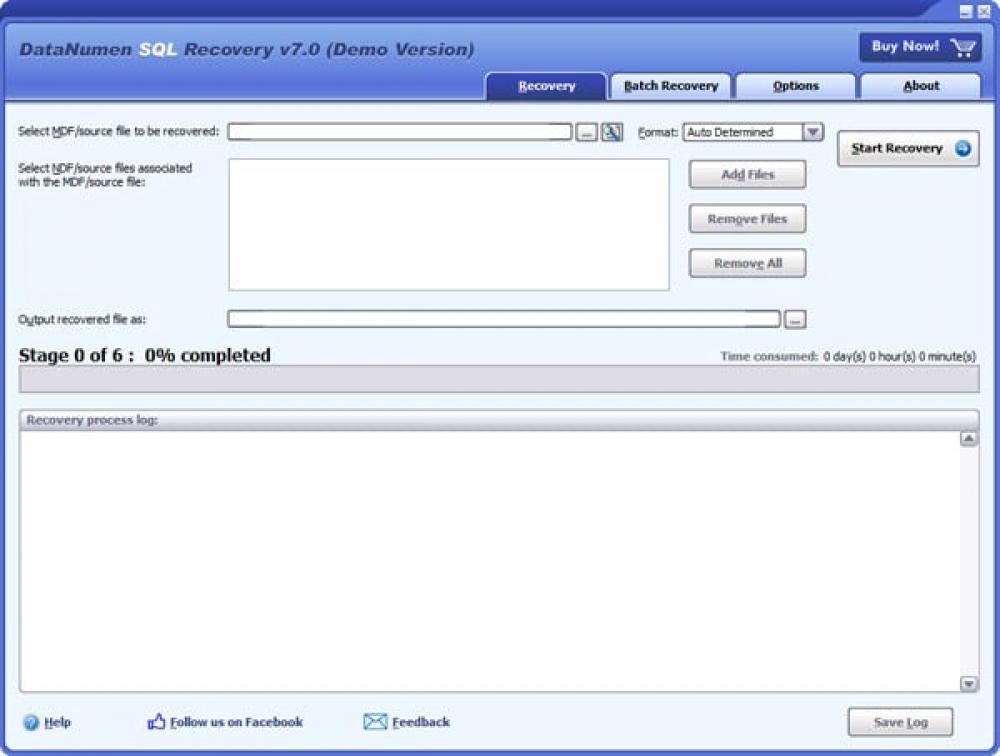This screenshot has height=756, width=1000.
Task: Click the recovery log scrollbar down arrow
Action: coord(968,685)
